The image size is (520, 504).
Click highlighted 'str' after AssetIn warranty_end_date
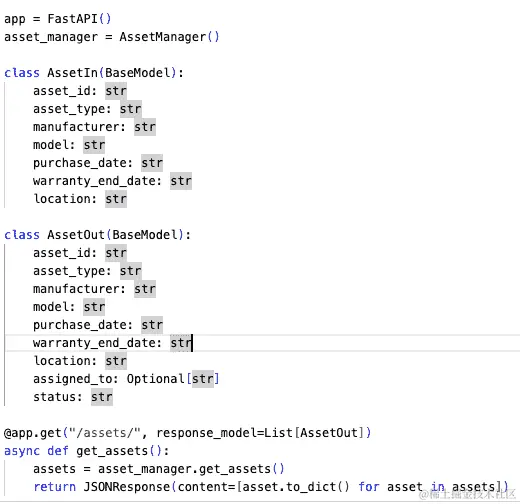tap(181, 181)
